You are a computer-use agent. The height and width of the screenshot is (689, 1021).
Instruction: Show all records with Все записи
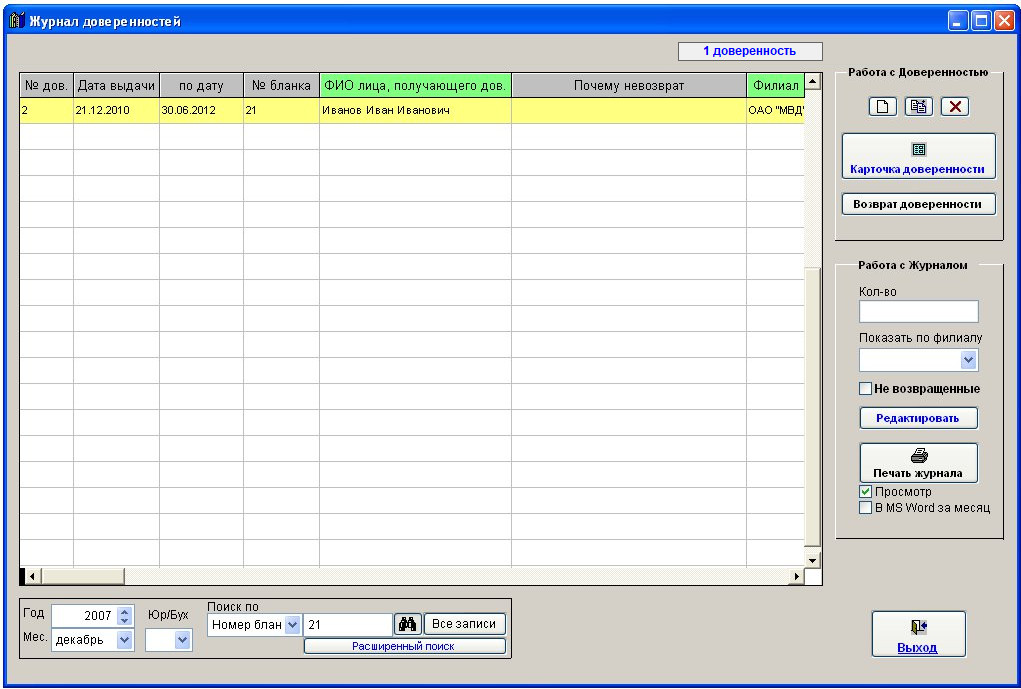[464, 624]
